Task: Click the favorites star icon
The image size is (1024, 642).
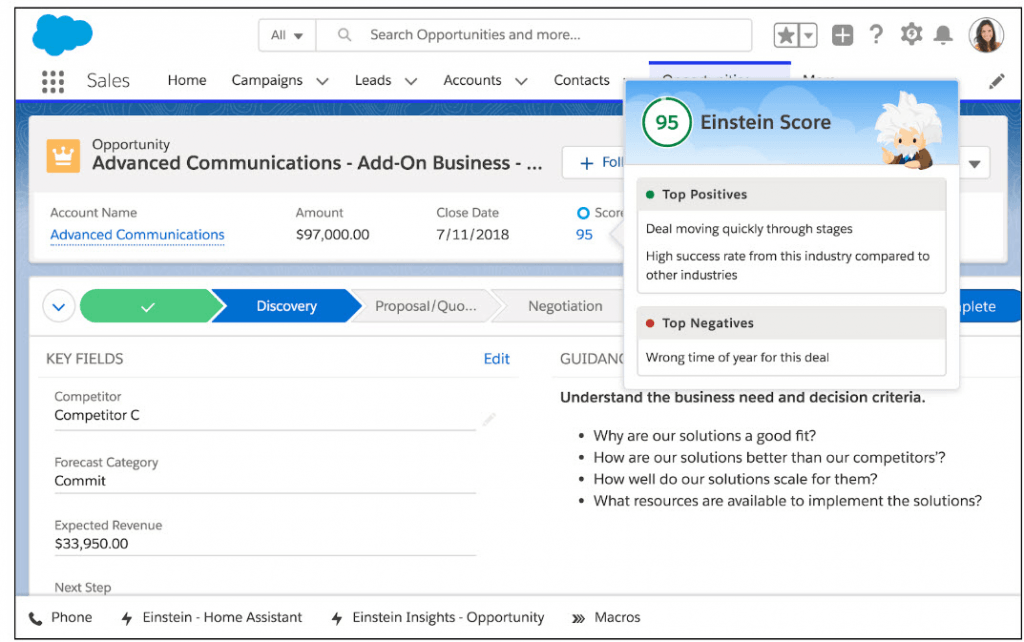Action: pyautogui.click(x=786, y=35)
